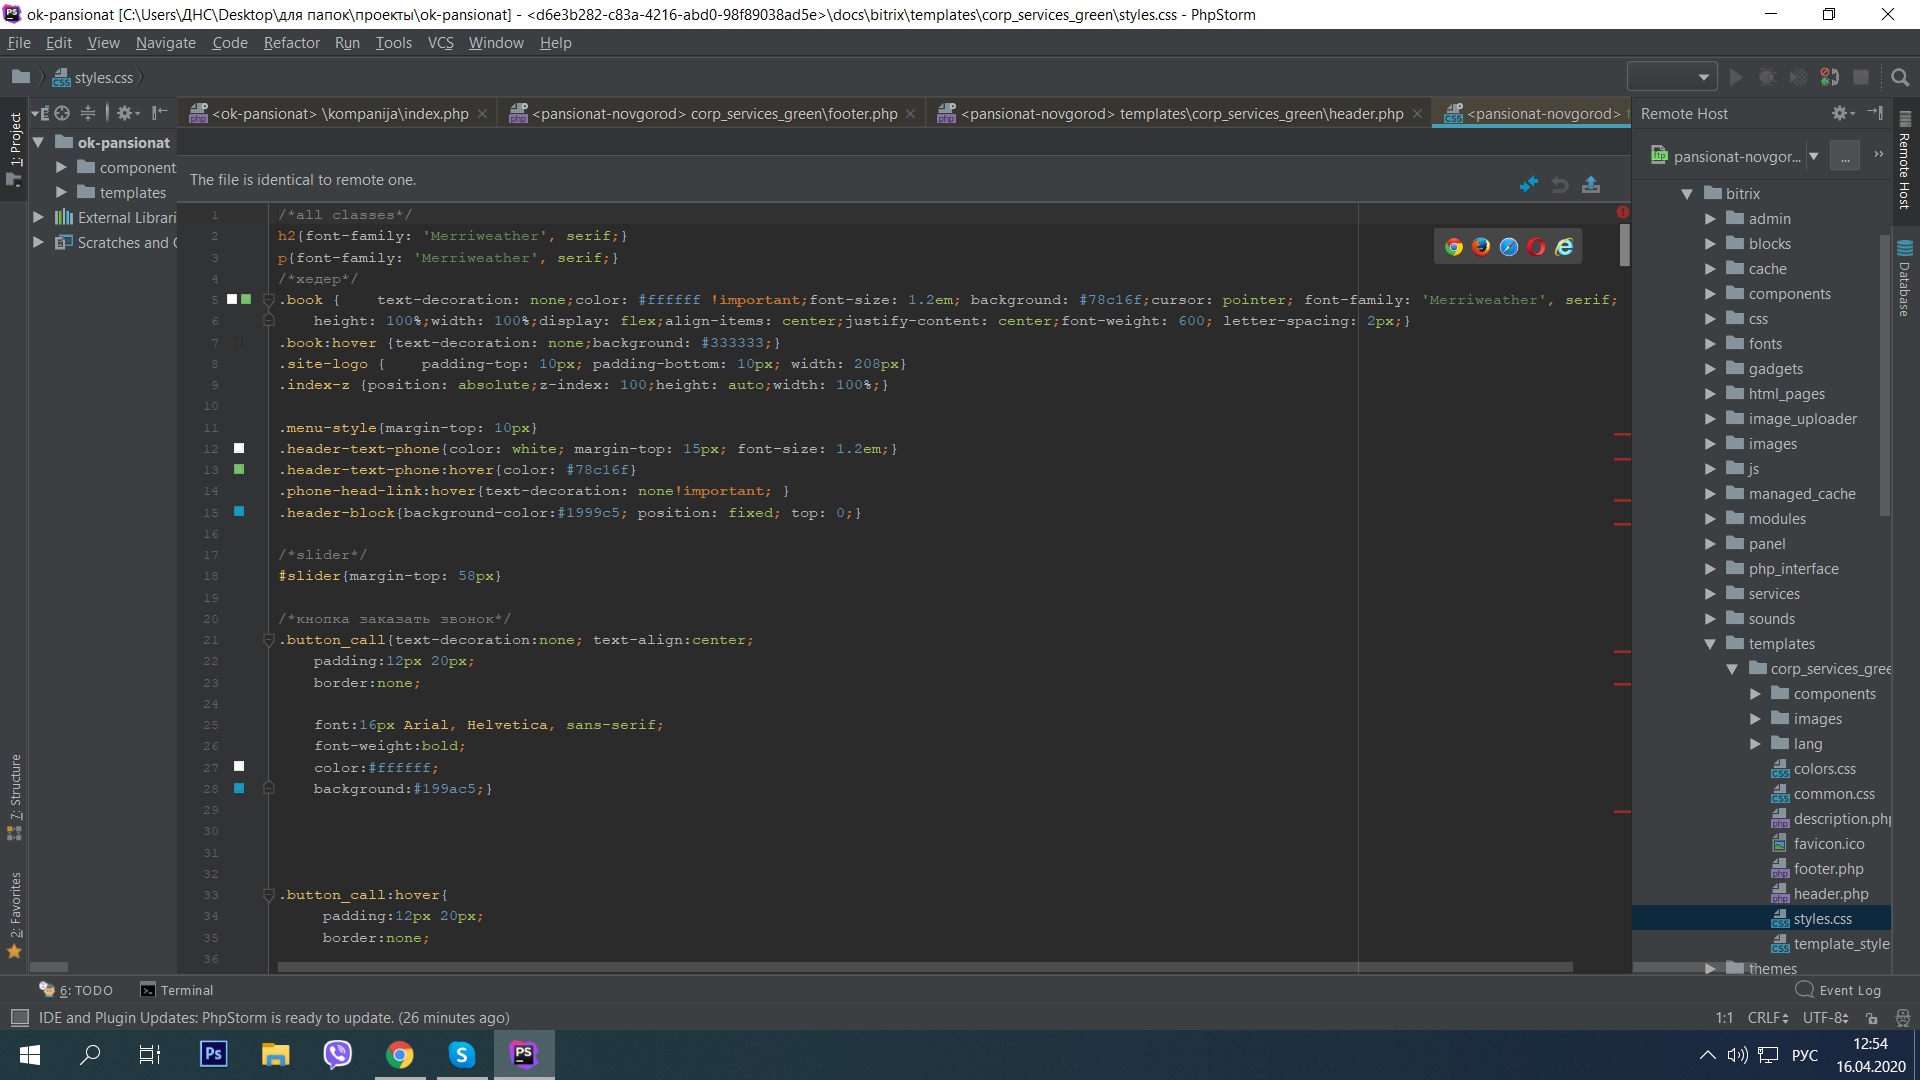This screenshot has width=1920, height=1080.
Task: Open preview in Firefox browser icon
Action: tap(1481, 247)
